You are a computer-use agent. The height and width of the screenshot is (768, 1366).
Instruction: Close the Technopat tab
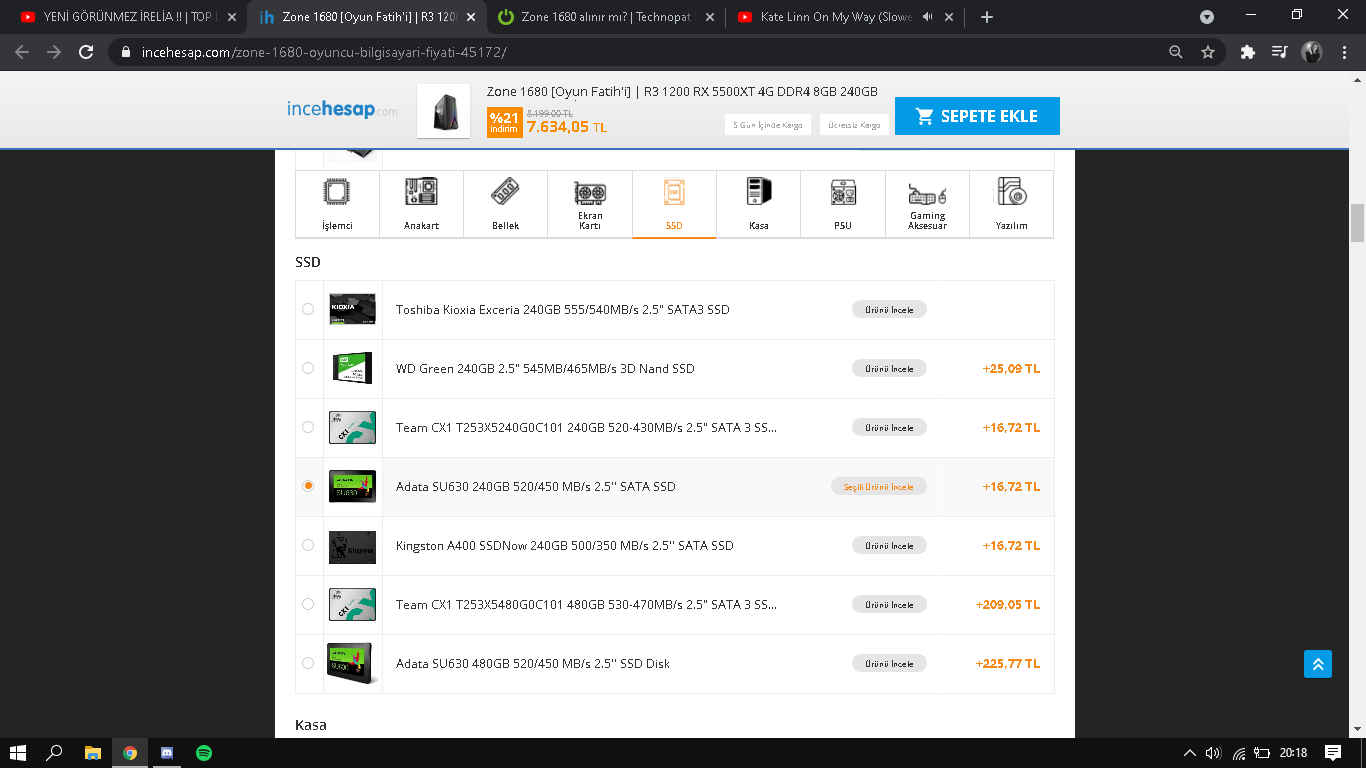pyautogui.click(x=710, y=17)
